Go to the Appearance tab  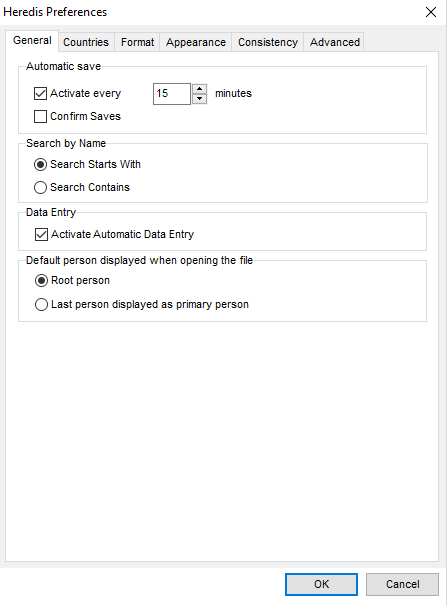coord(195,42)
